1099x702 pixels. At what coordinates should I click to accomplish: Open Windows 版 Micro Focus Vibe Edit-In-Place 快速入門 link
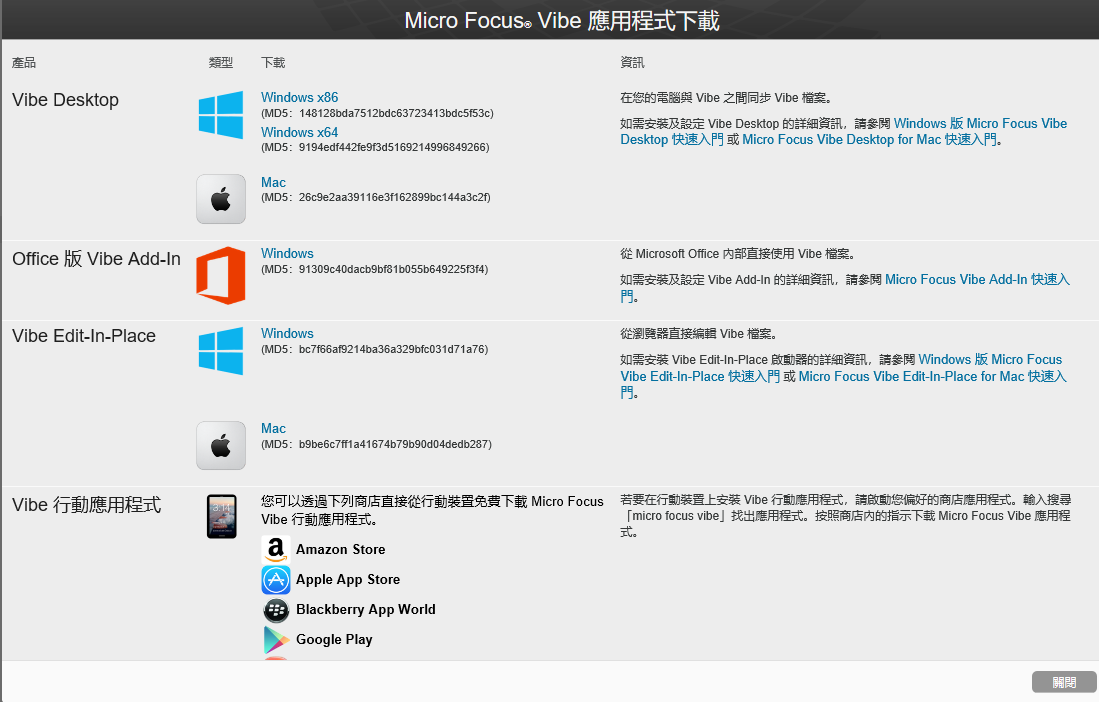(990, 359)
